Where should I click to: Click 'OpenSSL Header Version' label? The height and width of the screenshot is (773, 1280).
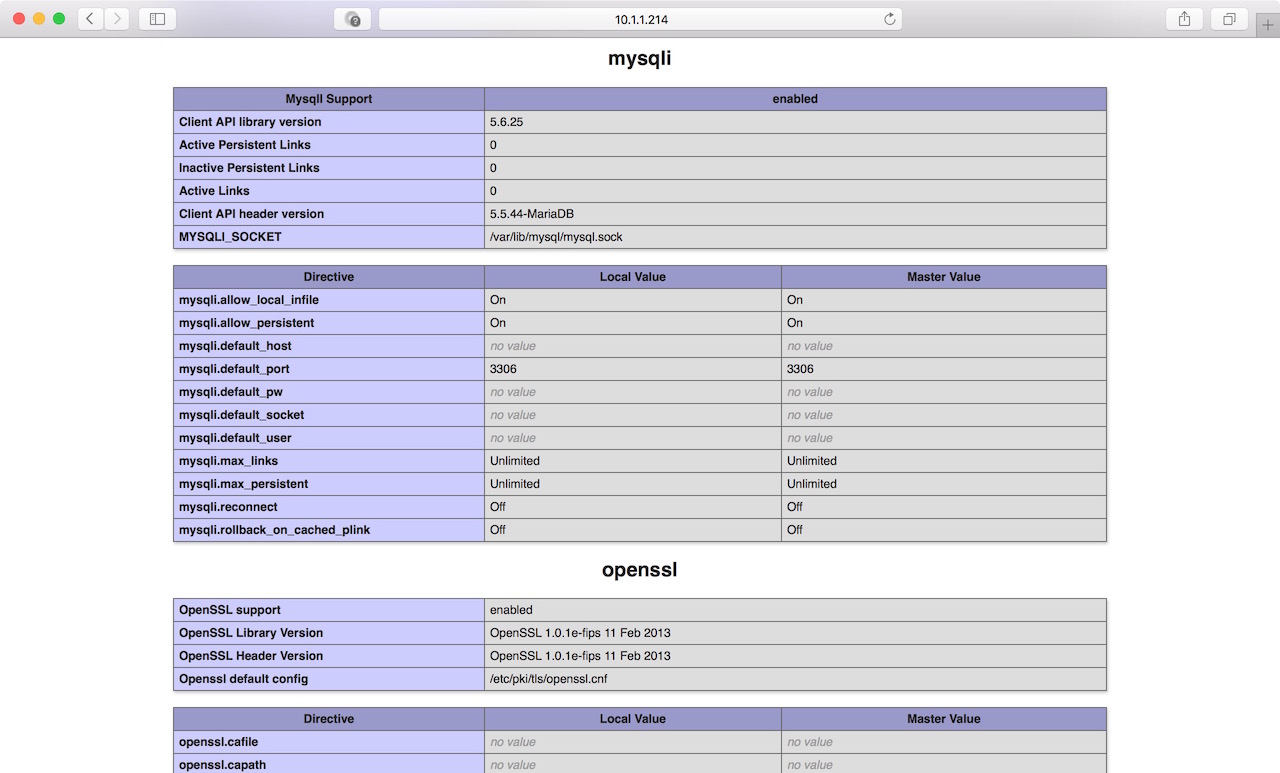click(251, 656)
